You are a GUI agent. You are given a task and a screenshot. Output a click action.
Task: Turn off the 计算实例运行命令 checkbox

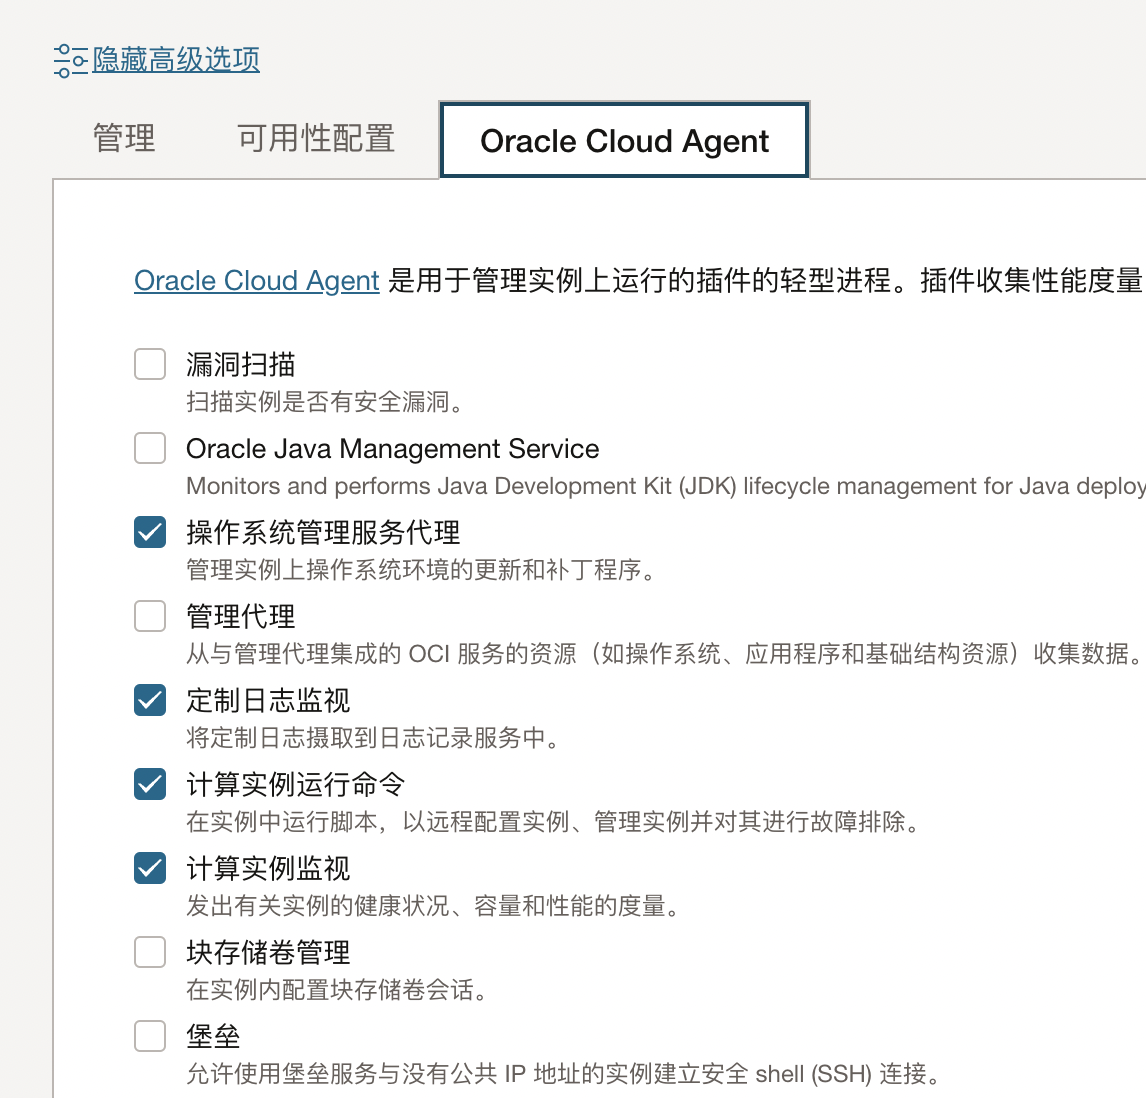click(150, 784)
